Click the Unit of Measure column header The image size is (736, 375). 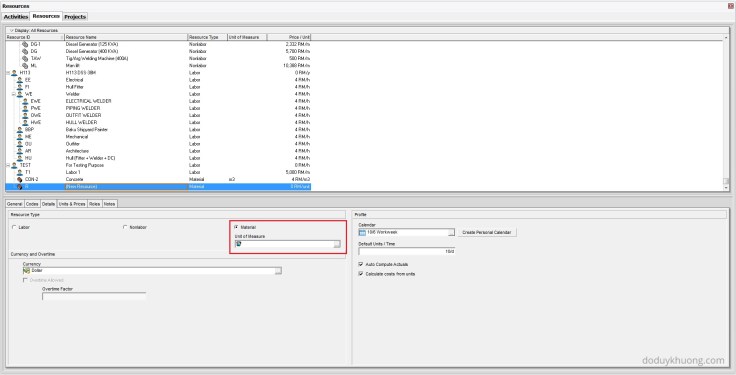click(247, 37)
